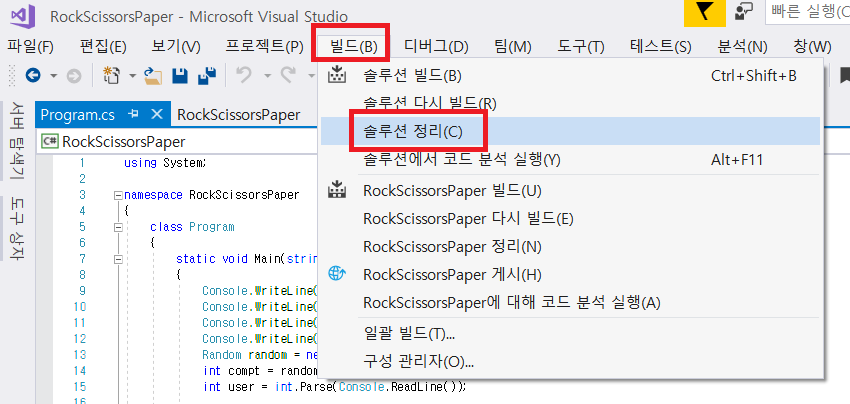Open the 보기(V) menu

pos(176,47)
